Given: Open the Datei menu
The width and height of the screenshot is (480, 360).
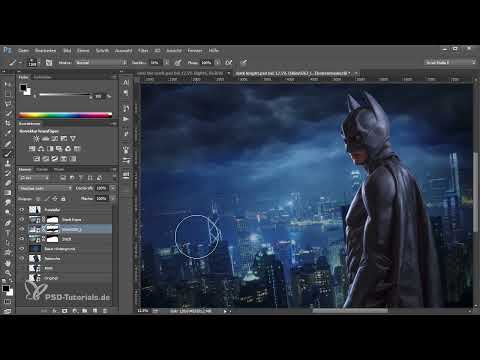Looking at the screenshot, I should click(23, 50).
